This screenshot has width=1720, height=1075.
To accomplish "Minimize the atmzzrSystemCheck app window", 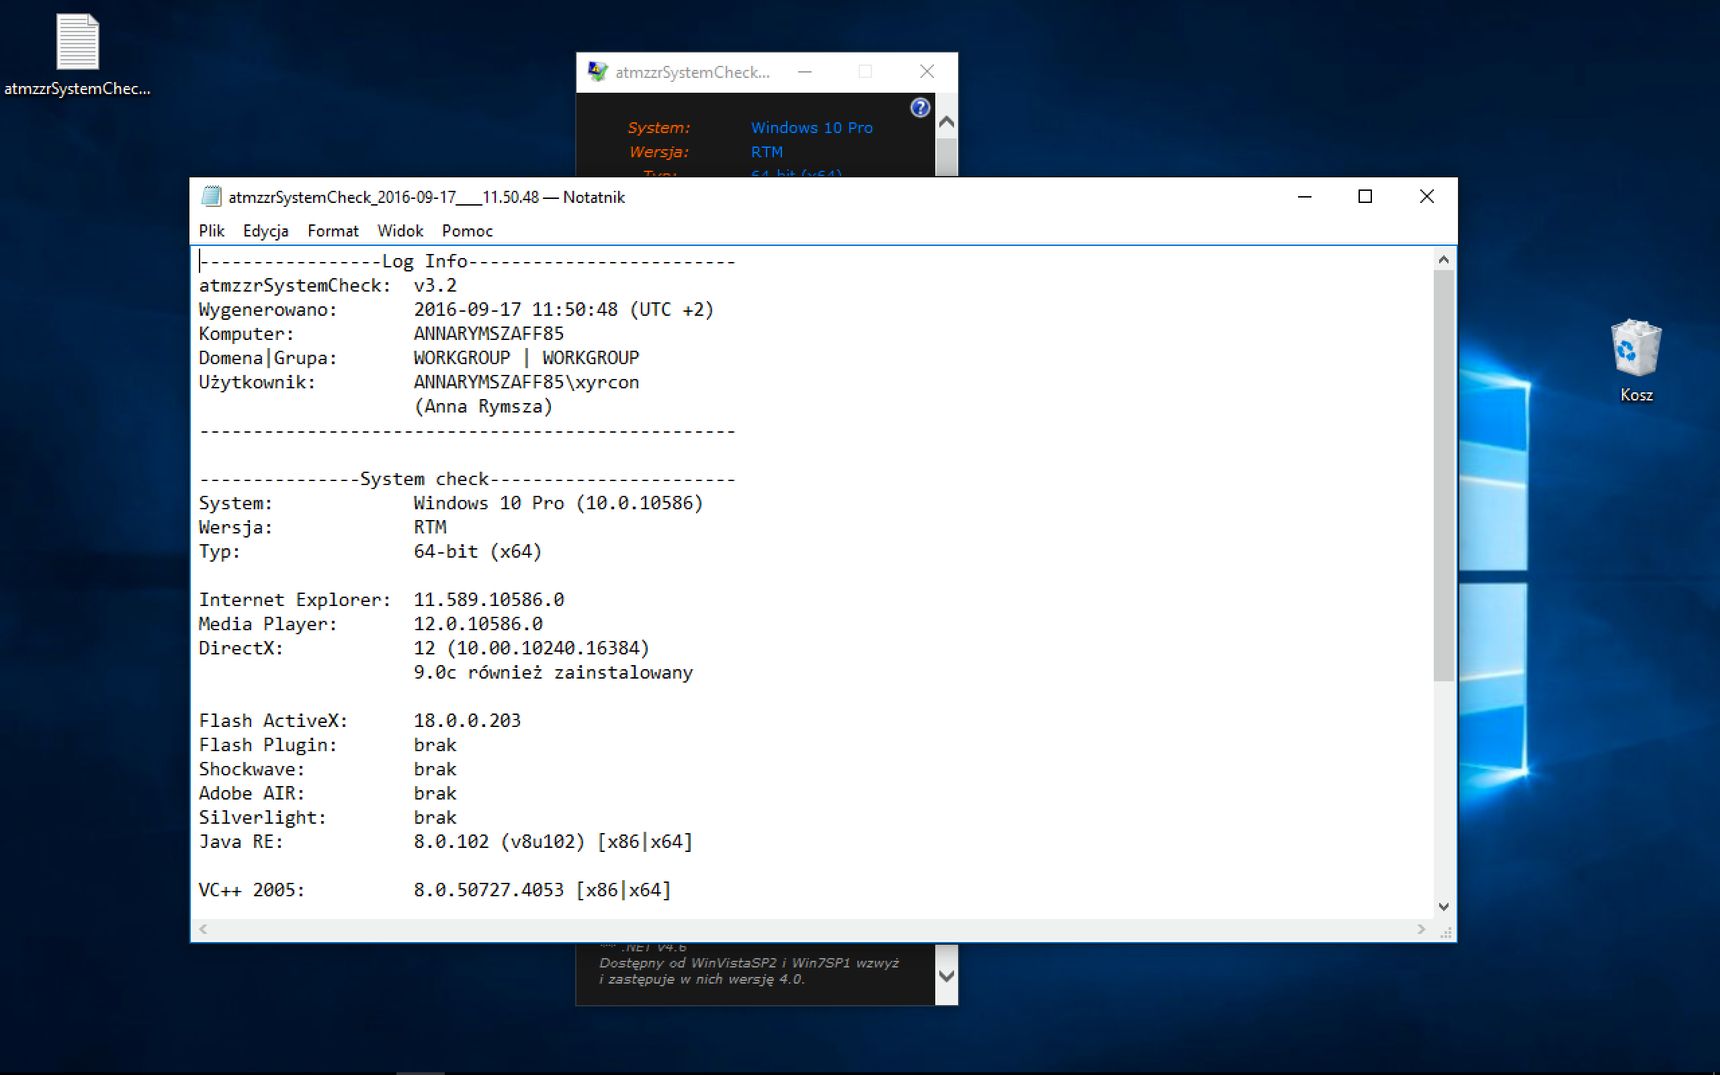I will (805, 72).
